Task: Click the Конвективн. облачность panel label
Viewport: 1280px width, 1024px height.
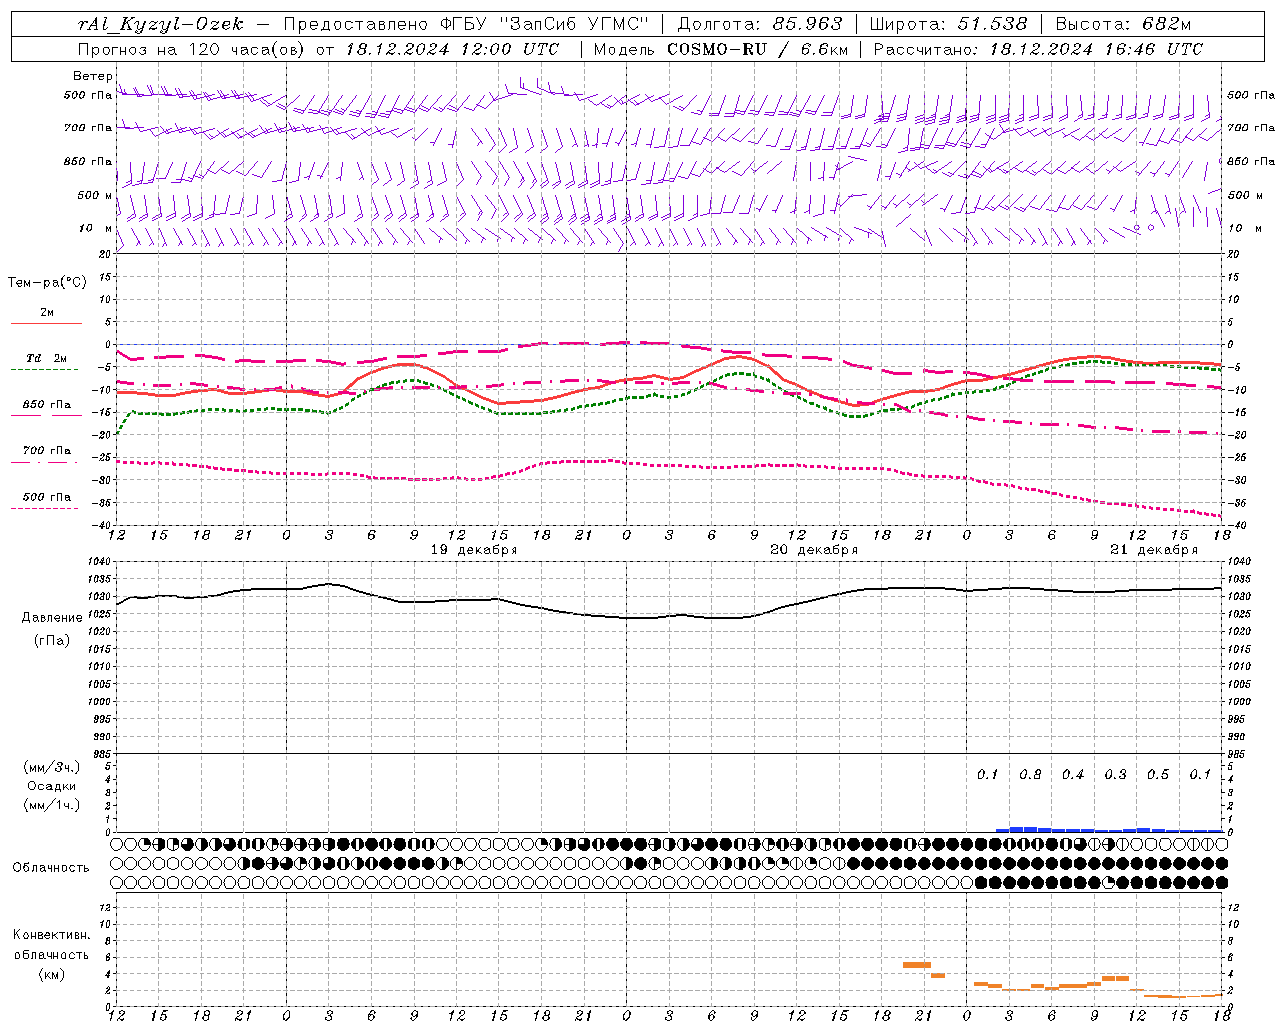Action: 51,945
